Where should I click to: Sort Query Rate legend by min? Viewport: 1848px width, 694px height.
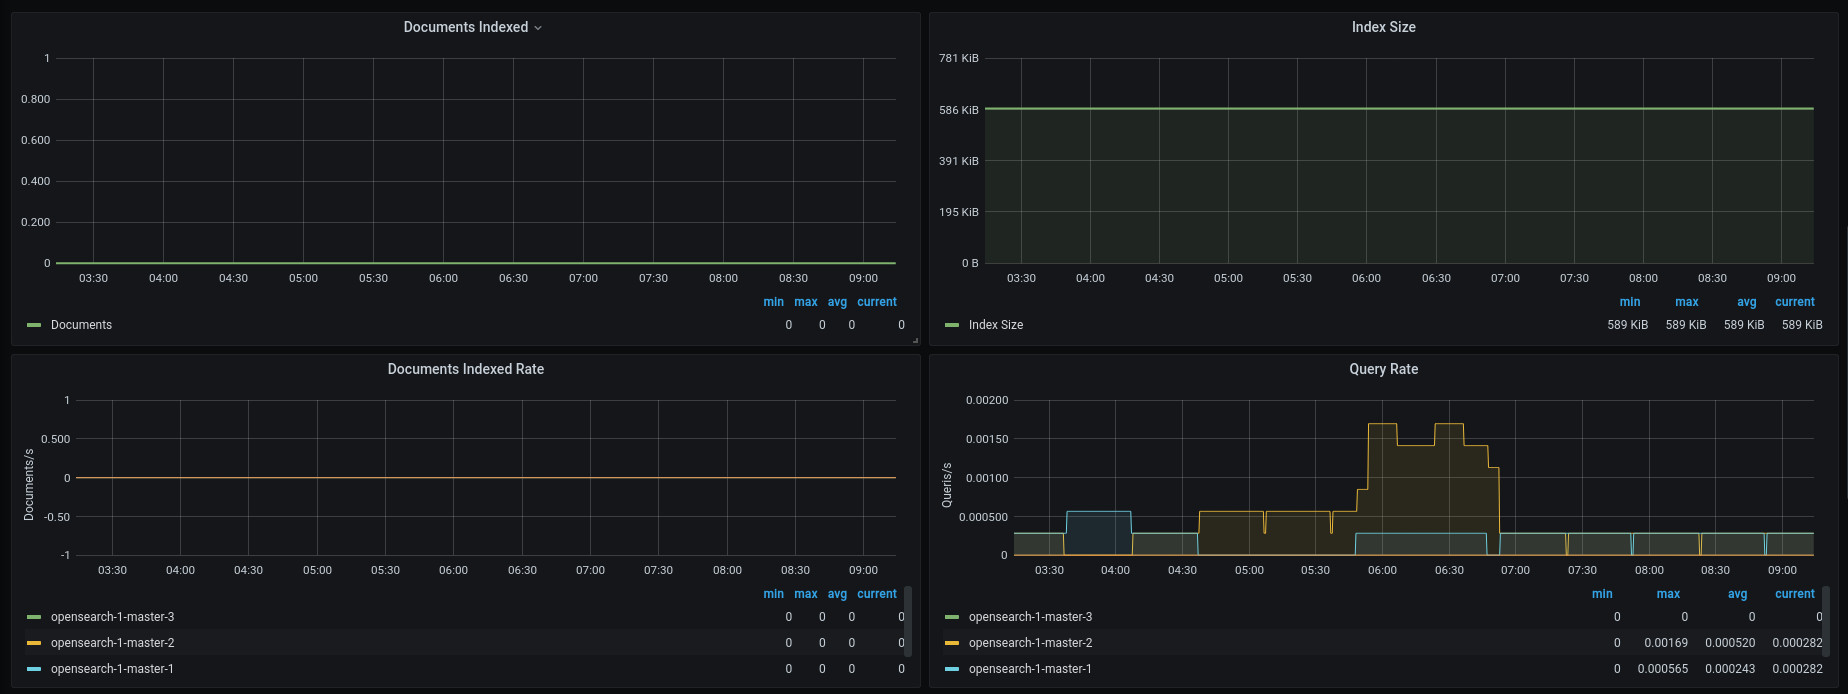1602,594
